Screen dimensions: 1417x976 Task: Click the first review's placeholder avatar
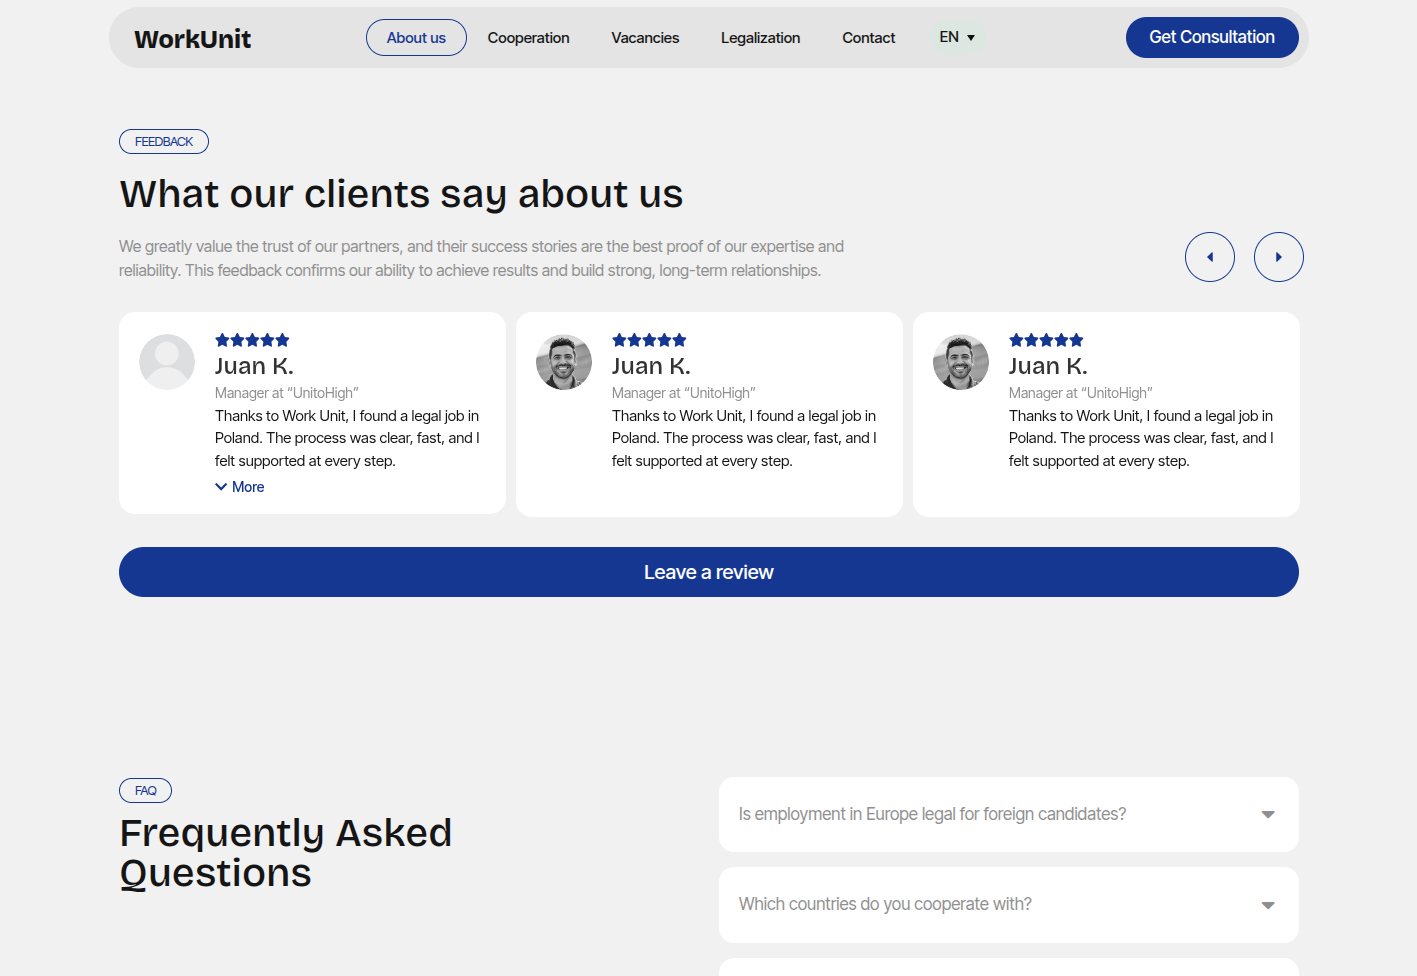[167, 362]
